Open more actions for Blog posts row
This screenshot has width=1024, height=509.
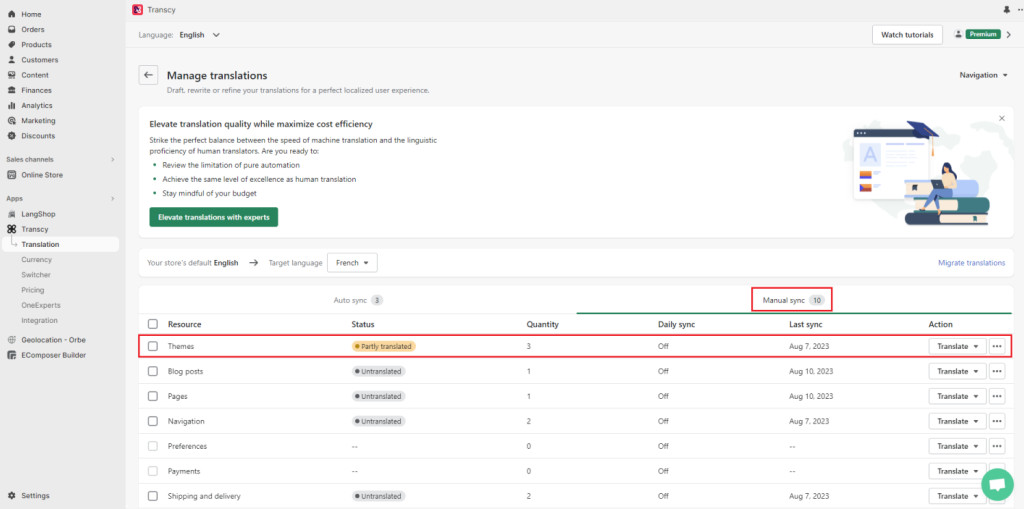997,371
